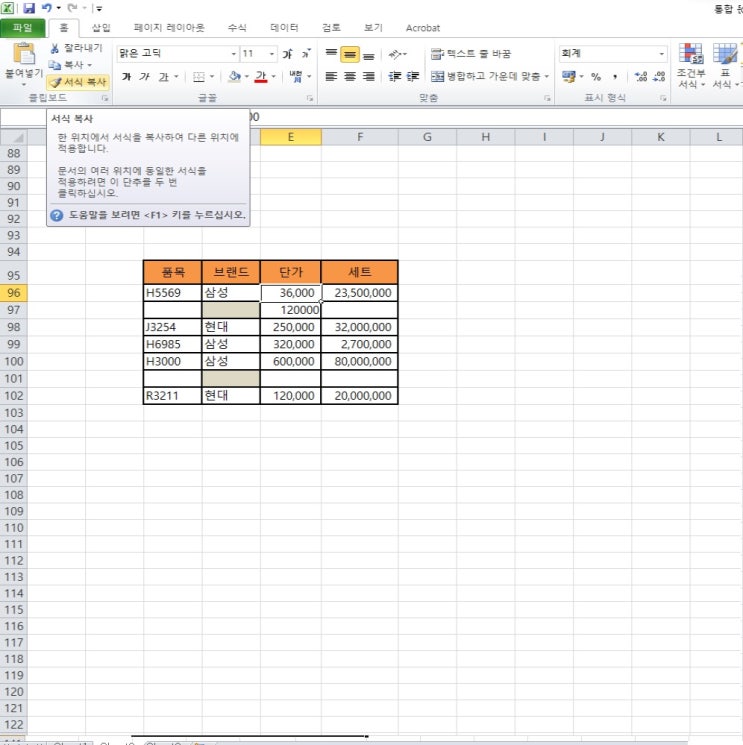Open font size dropdown showing 11
Viewport: 743px width, 745px height.
coord(272,54)
